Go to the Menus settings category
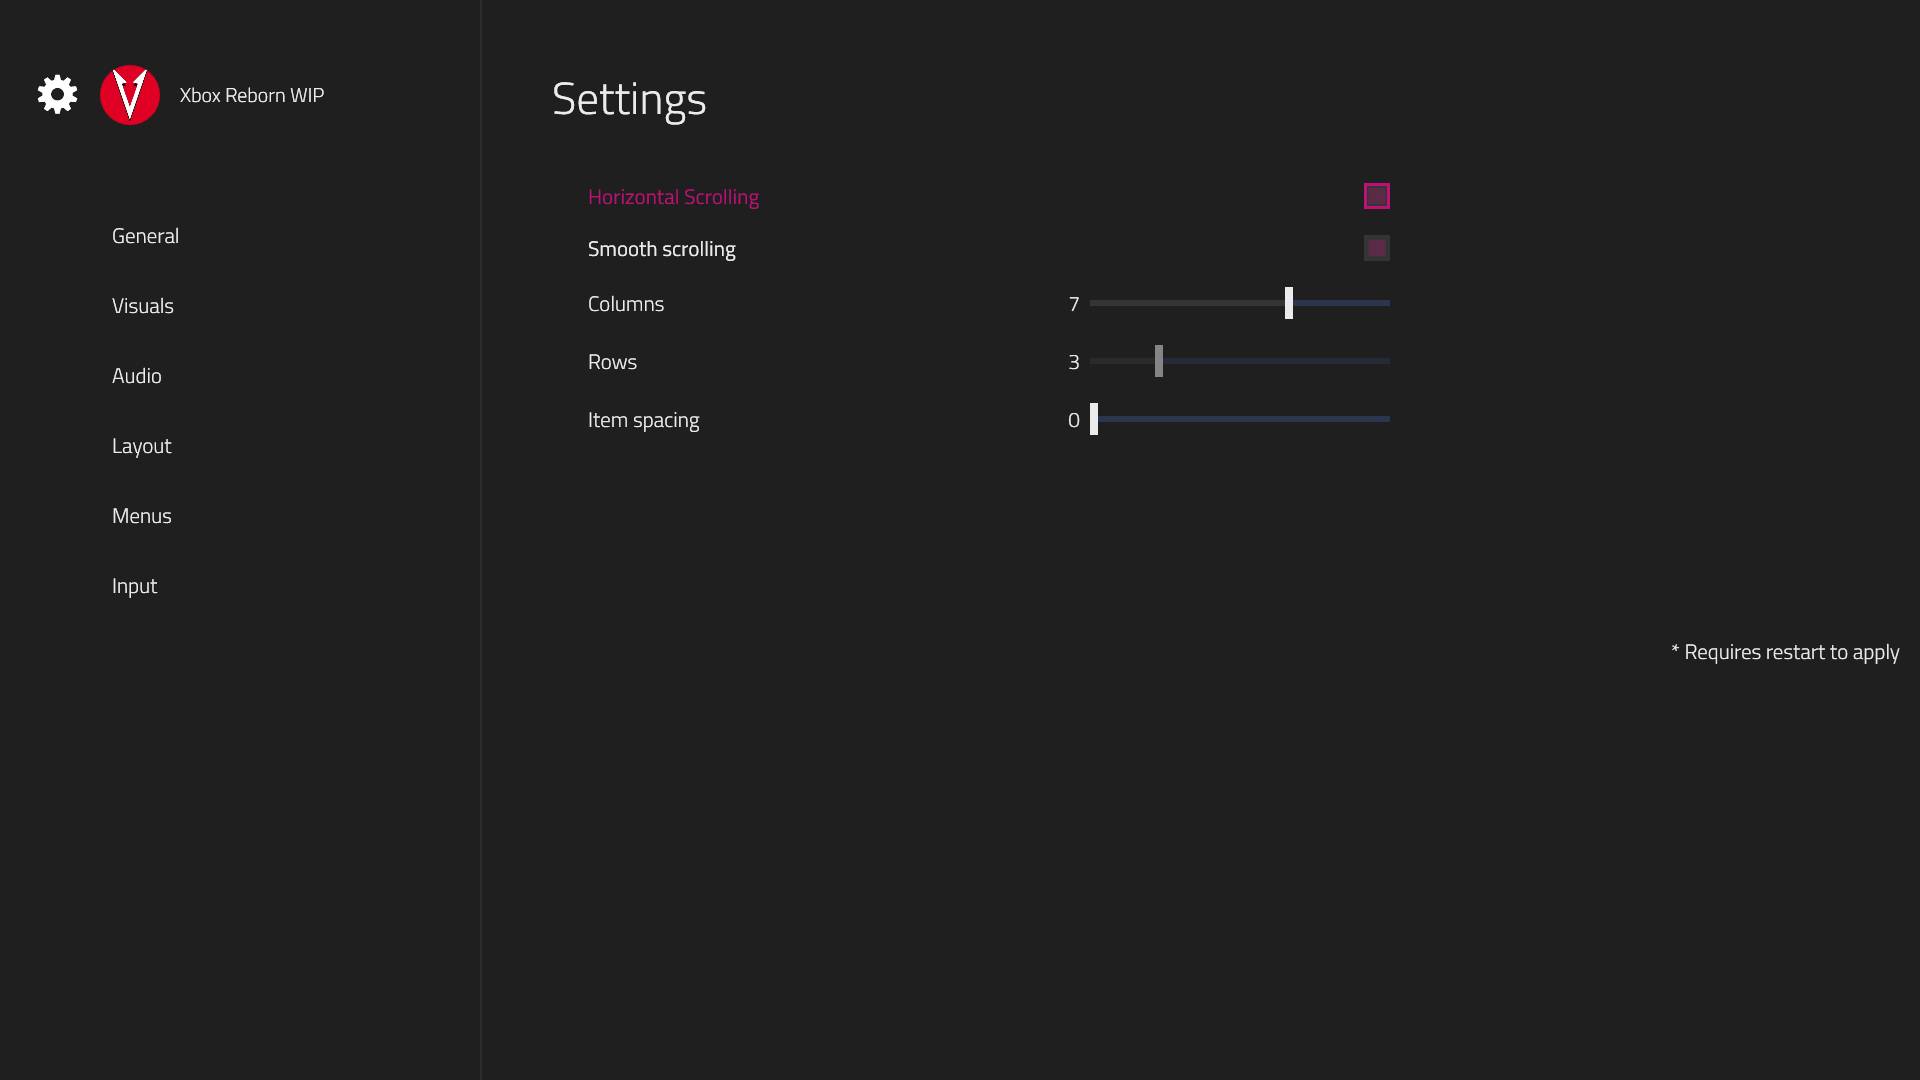 pos(142,516)
